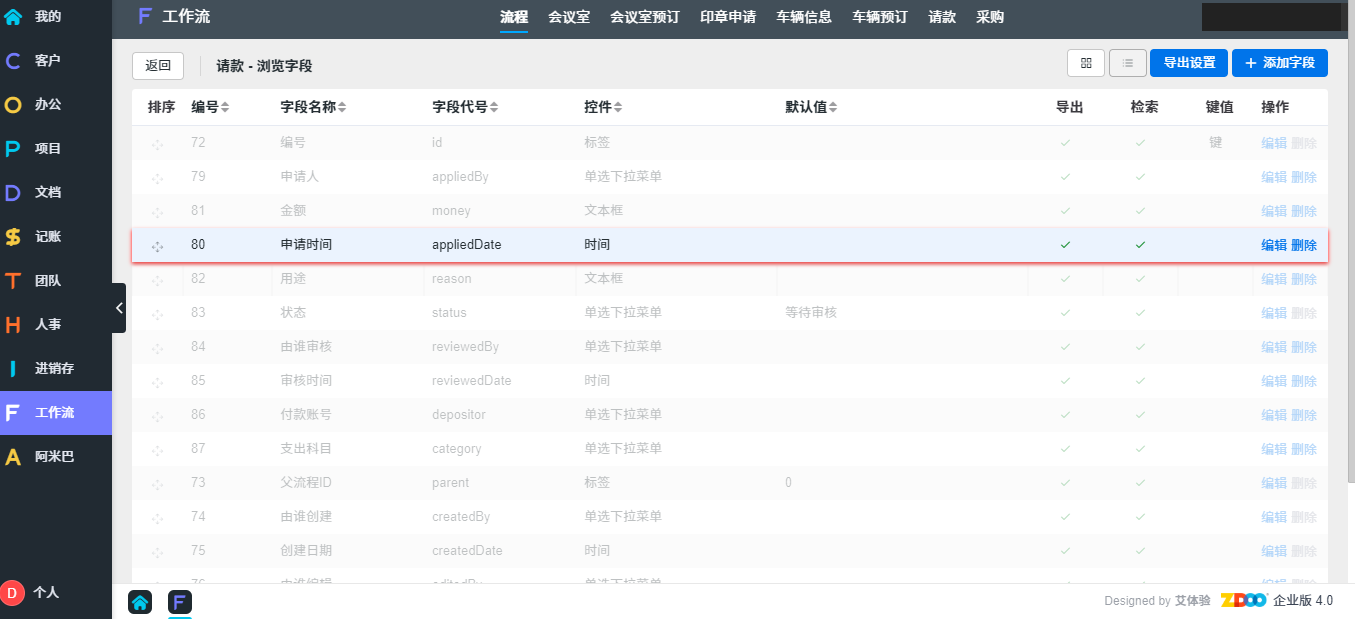Collapse the sidebar with the arrow handle

pos(119,308)
